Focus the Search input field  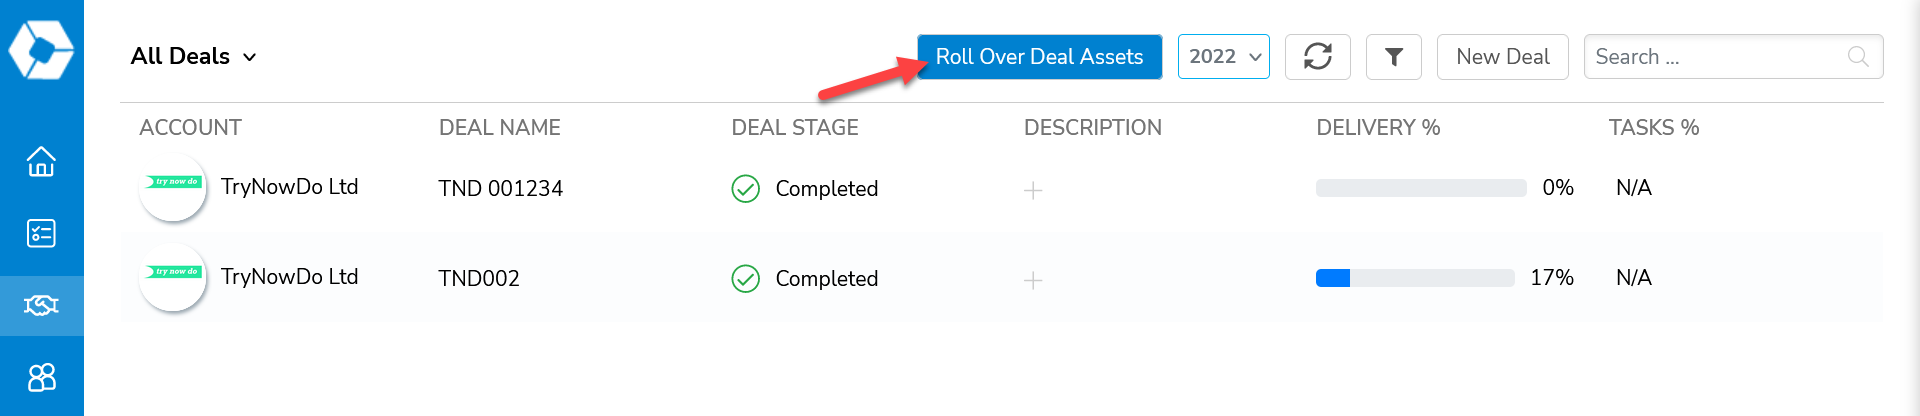click(x=1734, y=57)
